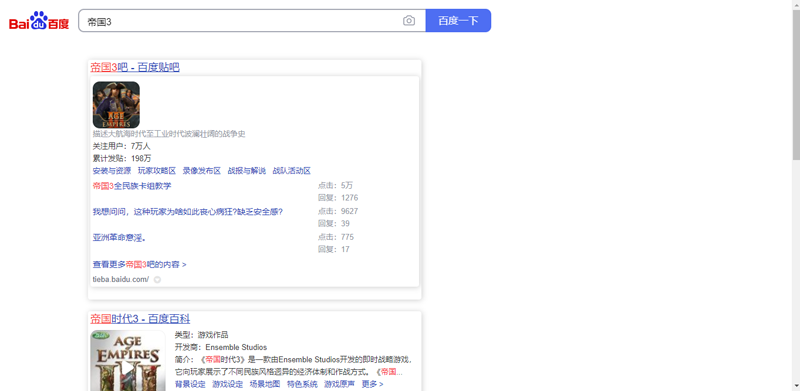Open the 安装与资源 section link

pos(112,171)
